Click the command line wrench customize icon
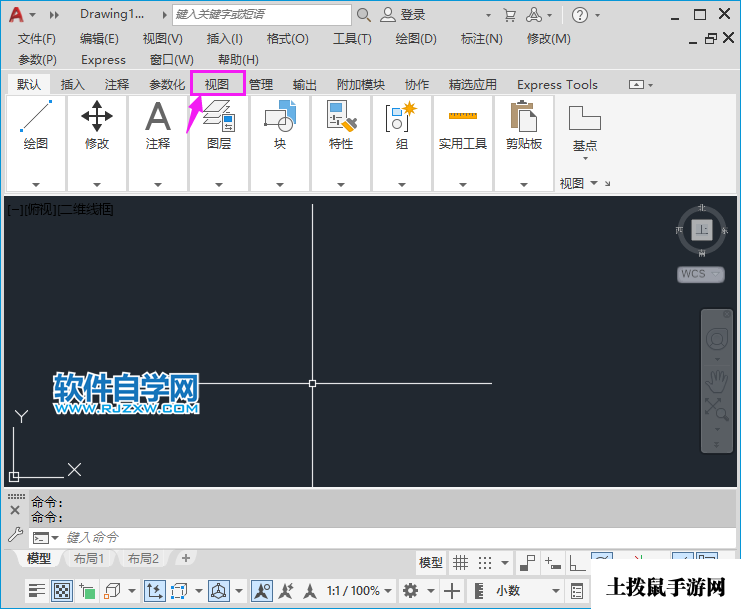 pyautogui.click(x=15, y=535)
